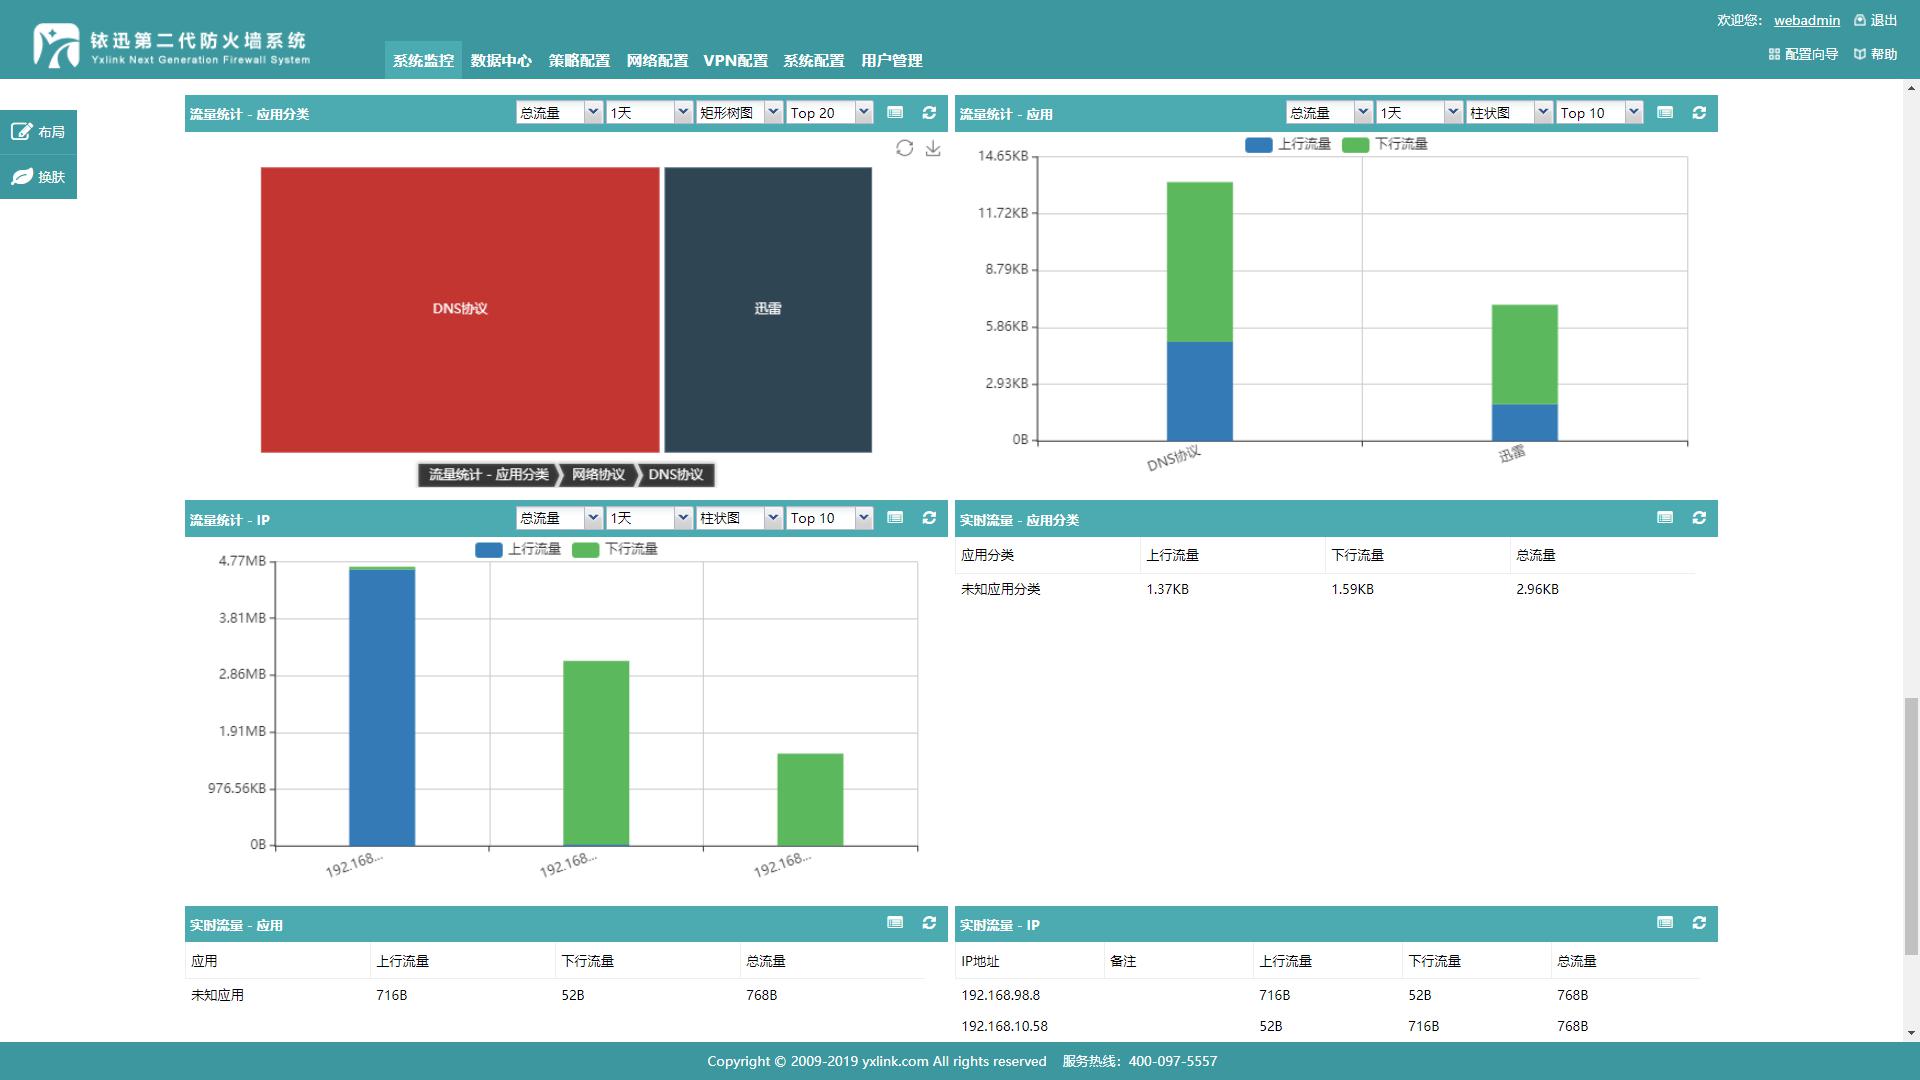Click the DNS协议 green downstream bar segment

[1199, 262]
